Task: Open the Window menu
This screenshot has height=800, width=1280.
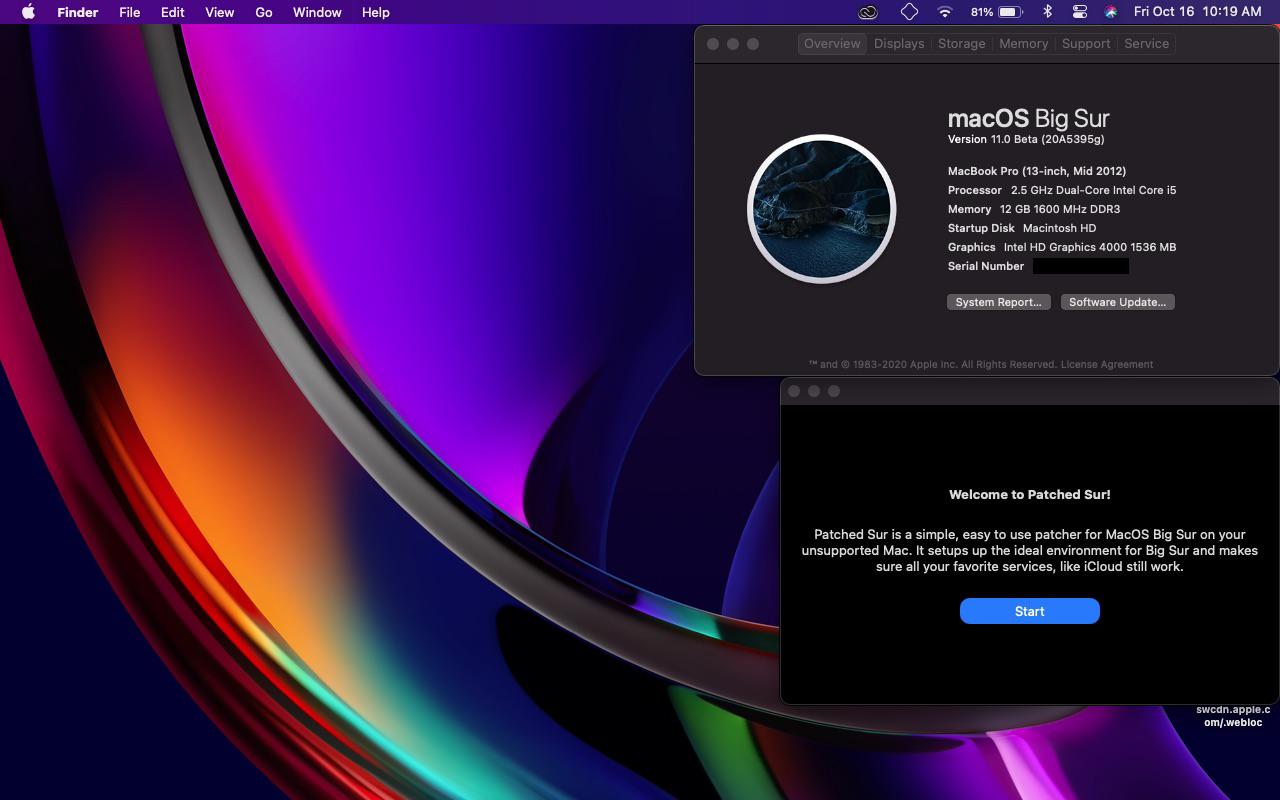Action: click(x=317, y=12)
